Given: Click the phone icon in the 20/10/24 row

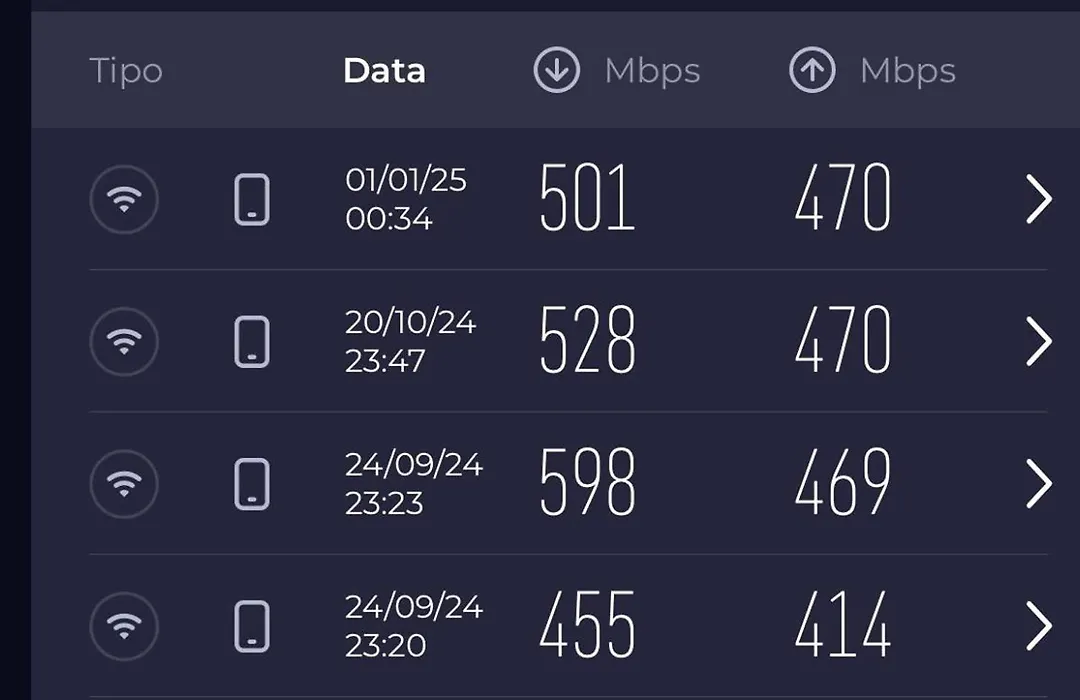Looking at the screenshot, I should tap(252, 342).
